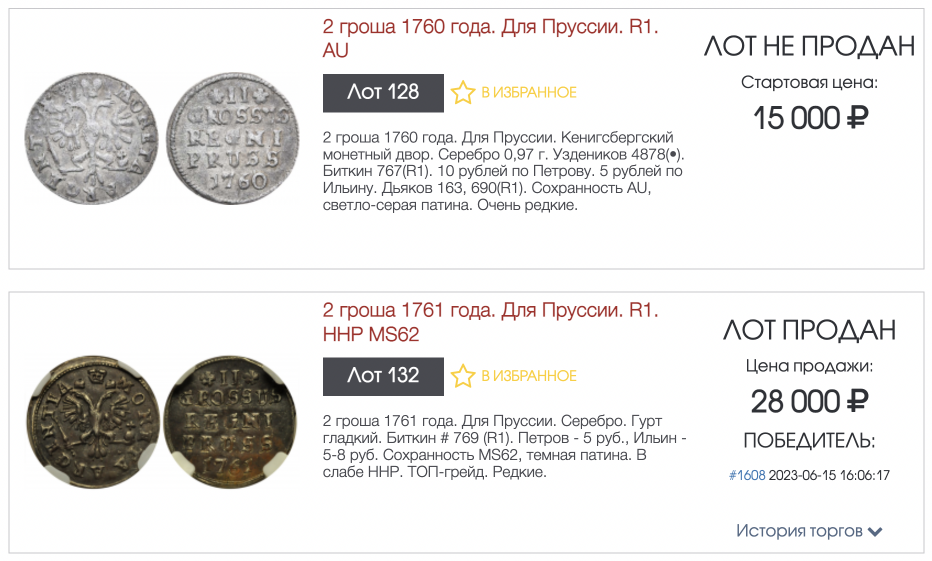Click the ЛОТ ПРОДАН status heading
This screenshot has height=561, width=932.
(x=809, y=330)
